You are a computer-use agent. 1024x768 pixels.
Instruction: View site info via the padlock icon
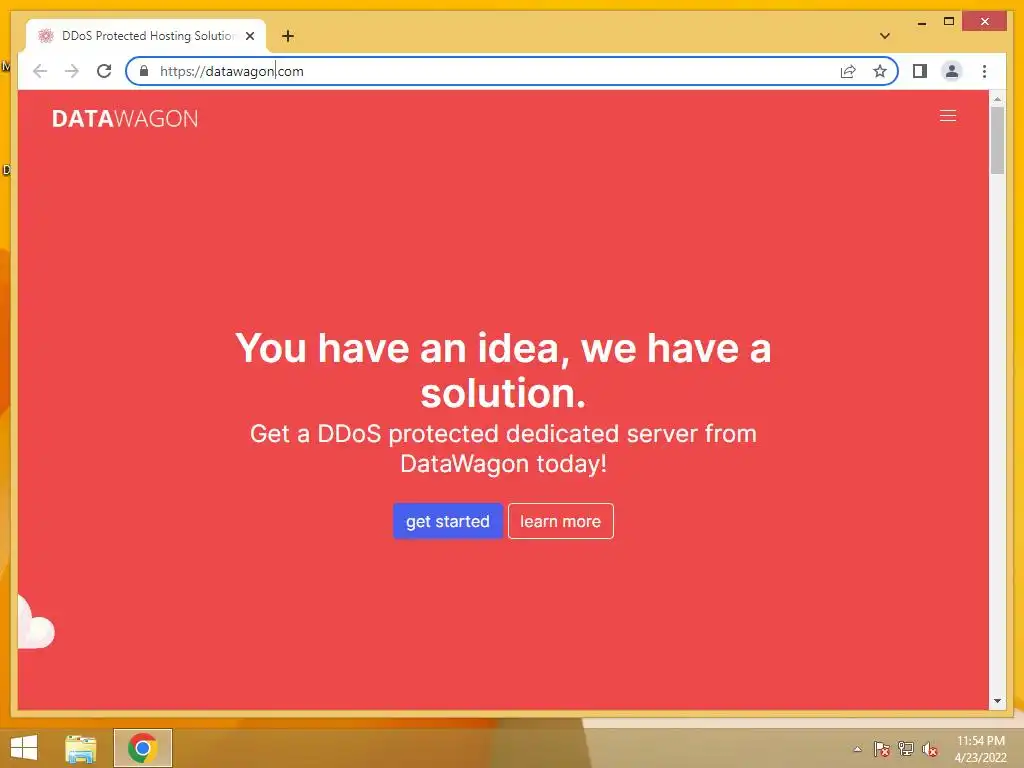click(x=144, y=71)
